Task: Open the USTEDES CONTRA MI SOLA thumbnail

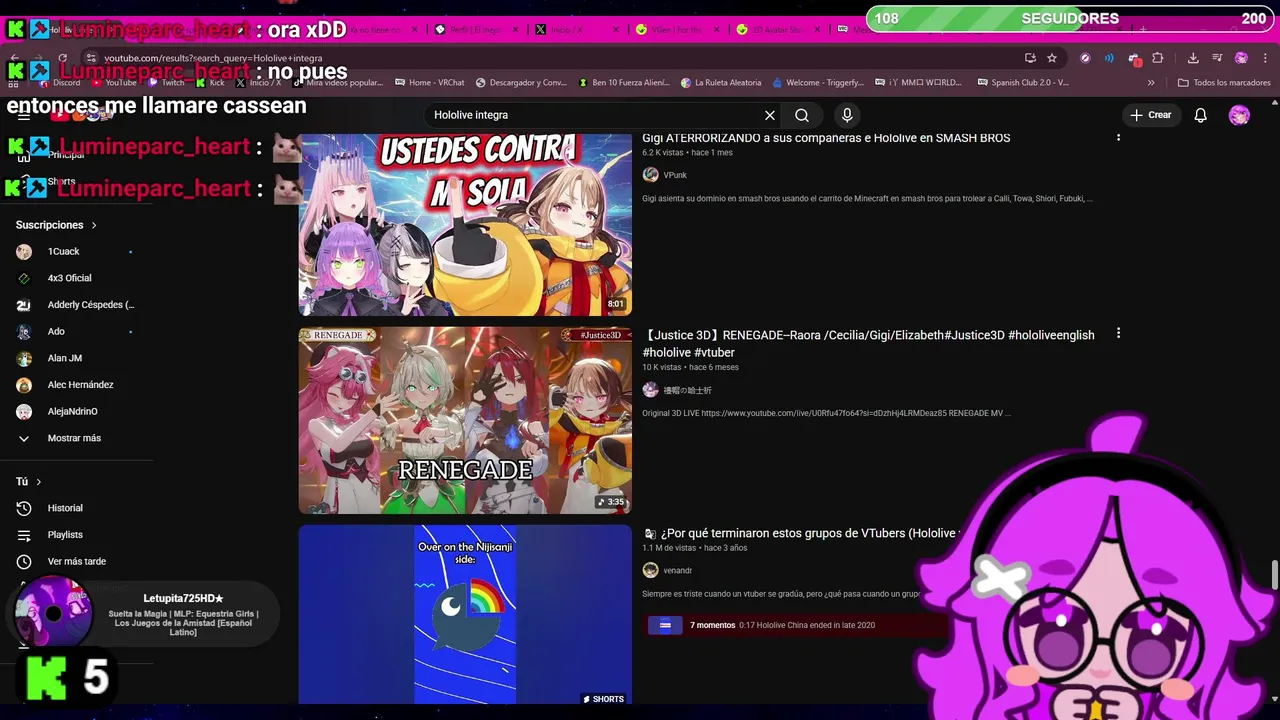Action: pos(465,224)
